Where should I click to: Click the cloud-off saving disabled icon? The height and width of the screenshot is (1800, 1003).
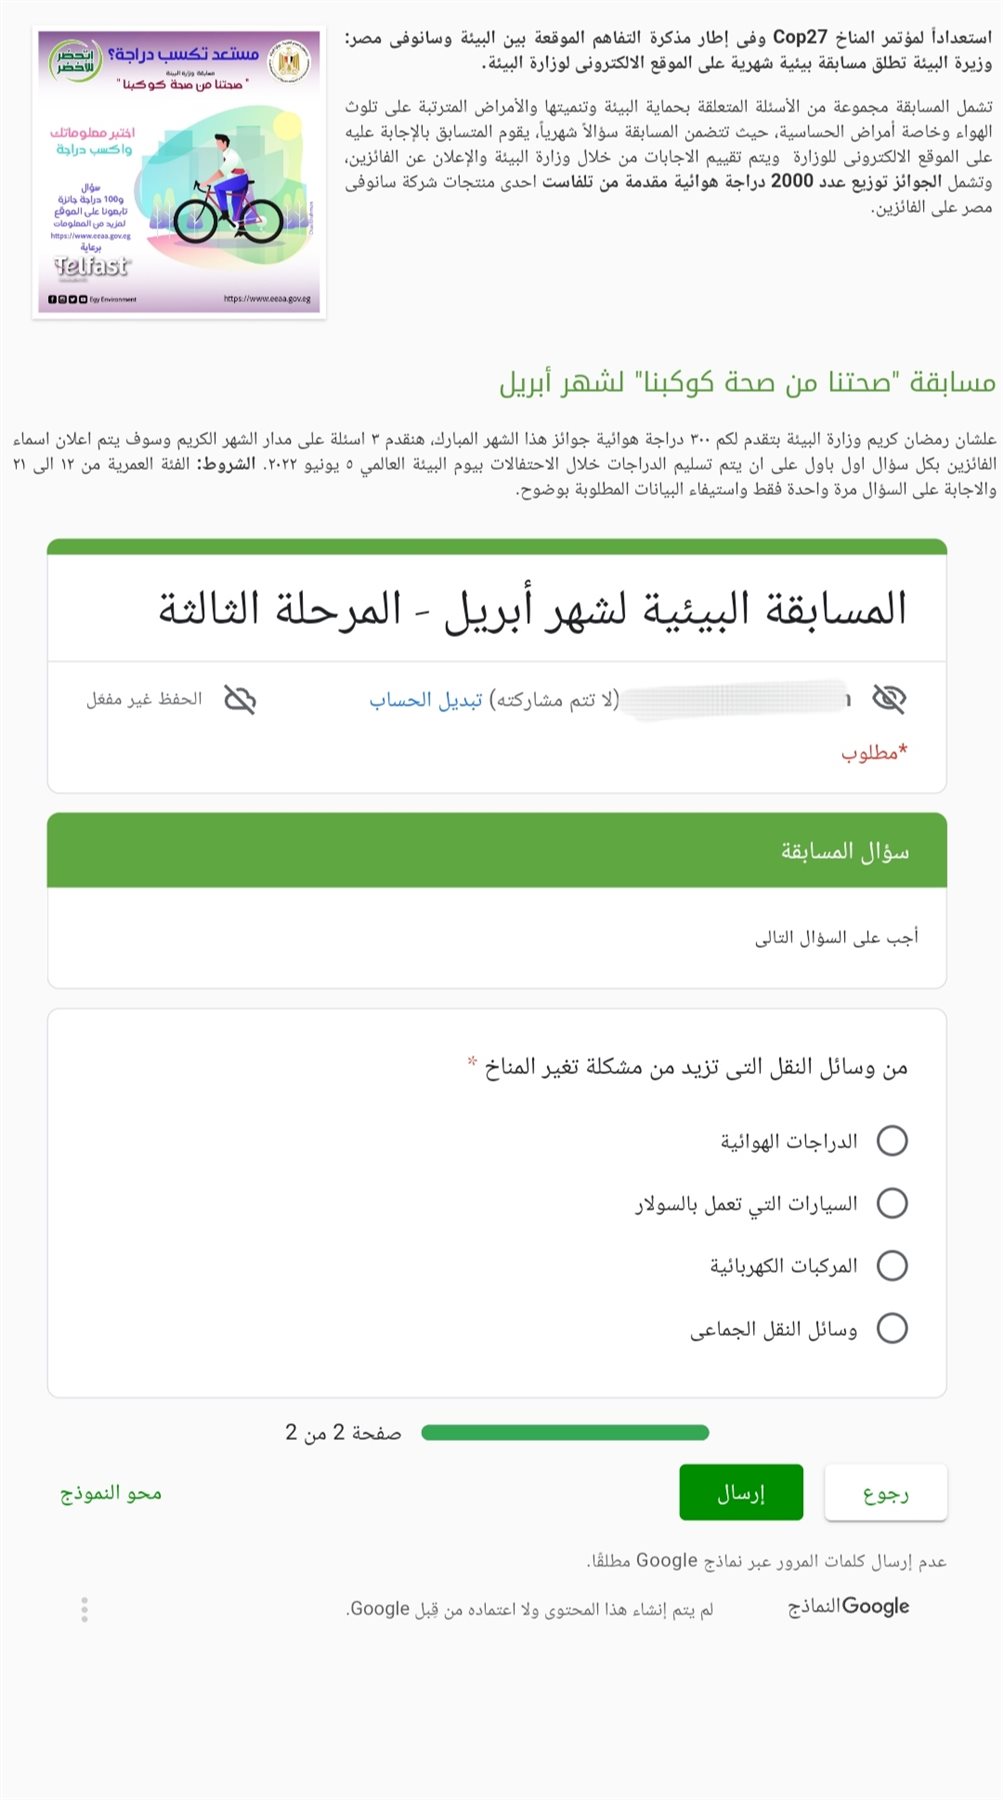(x=240, y=699)
